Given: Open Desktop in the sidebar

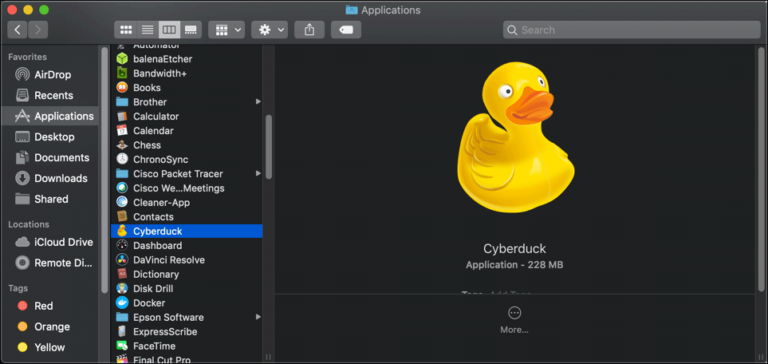Looking at the screenshot, I should point(49,137).
